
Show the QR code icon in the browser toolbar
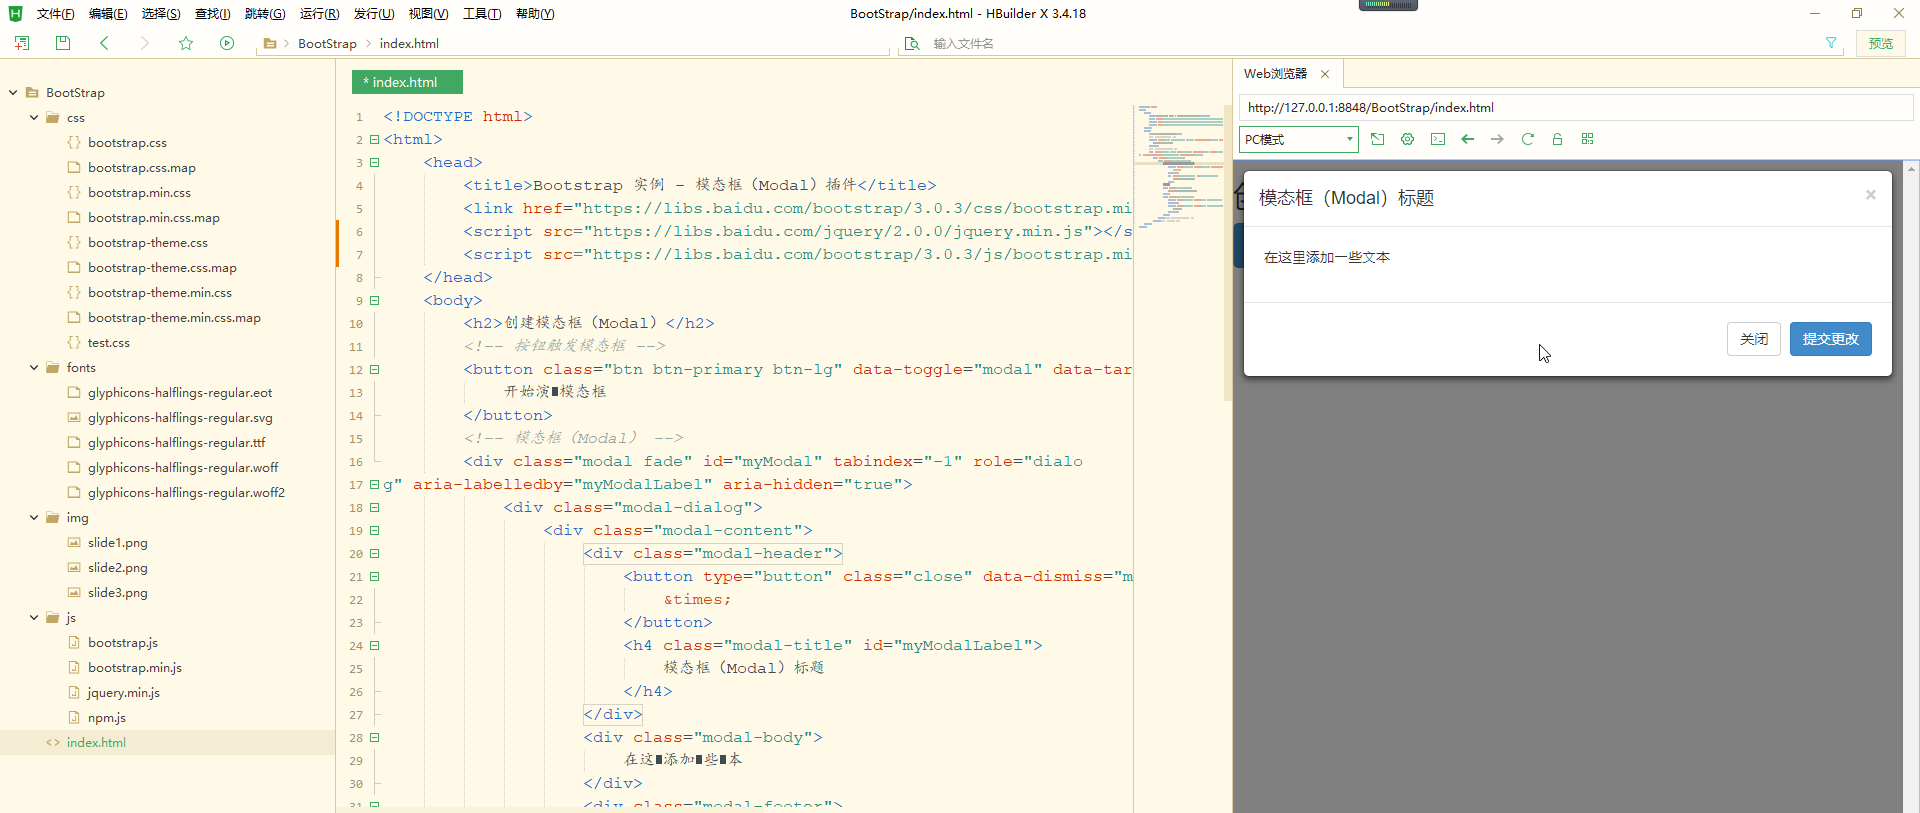[x=1587, y=139]
